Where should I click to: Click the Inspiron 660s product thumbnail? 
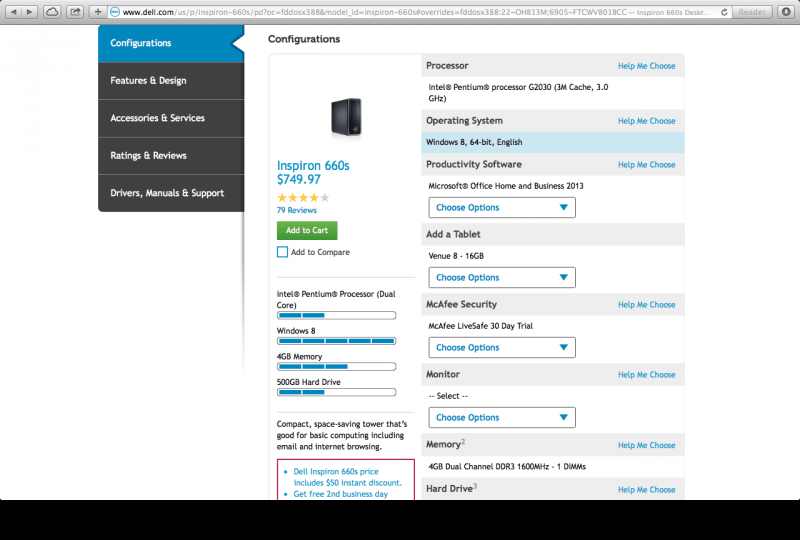[346, 117]
